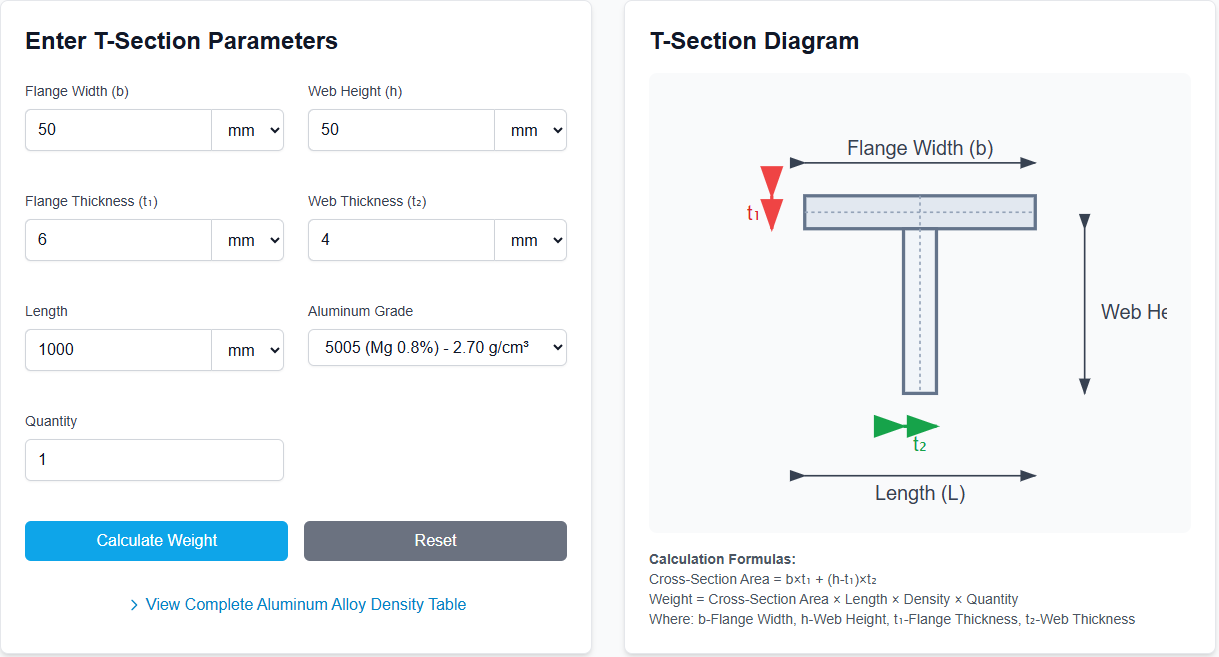1219x657 pixels.
Task: Click the Flange Width dimension arrow
Action: [913, 162]
